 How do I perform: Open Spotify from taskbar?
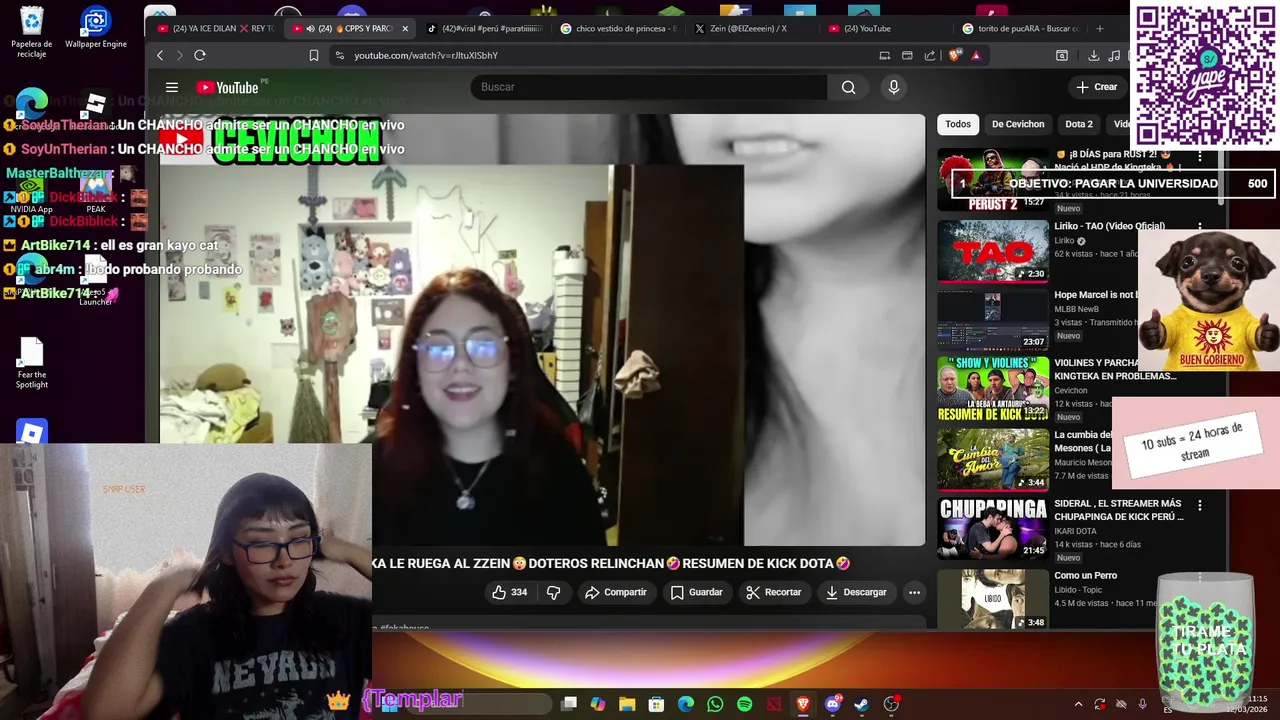(x=744, y=704)
